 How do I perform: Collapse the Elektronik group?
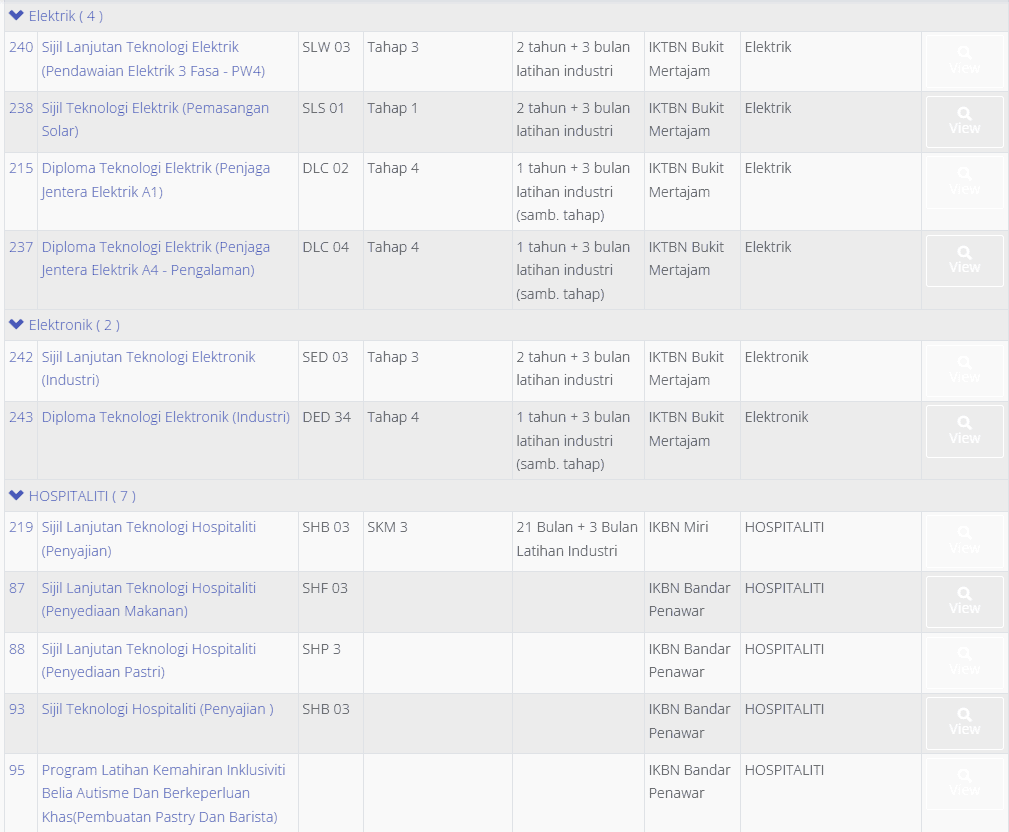(x=16, y=325)
